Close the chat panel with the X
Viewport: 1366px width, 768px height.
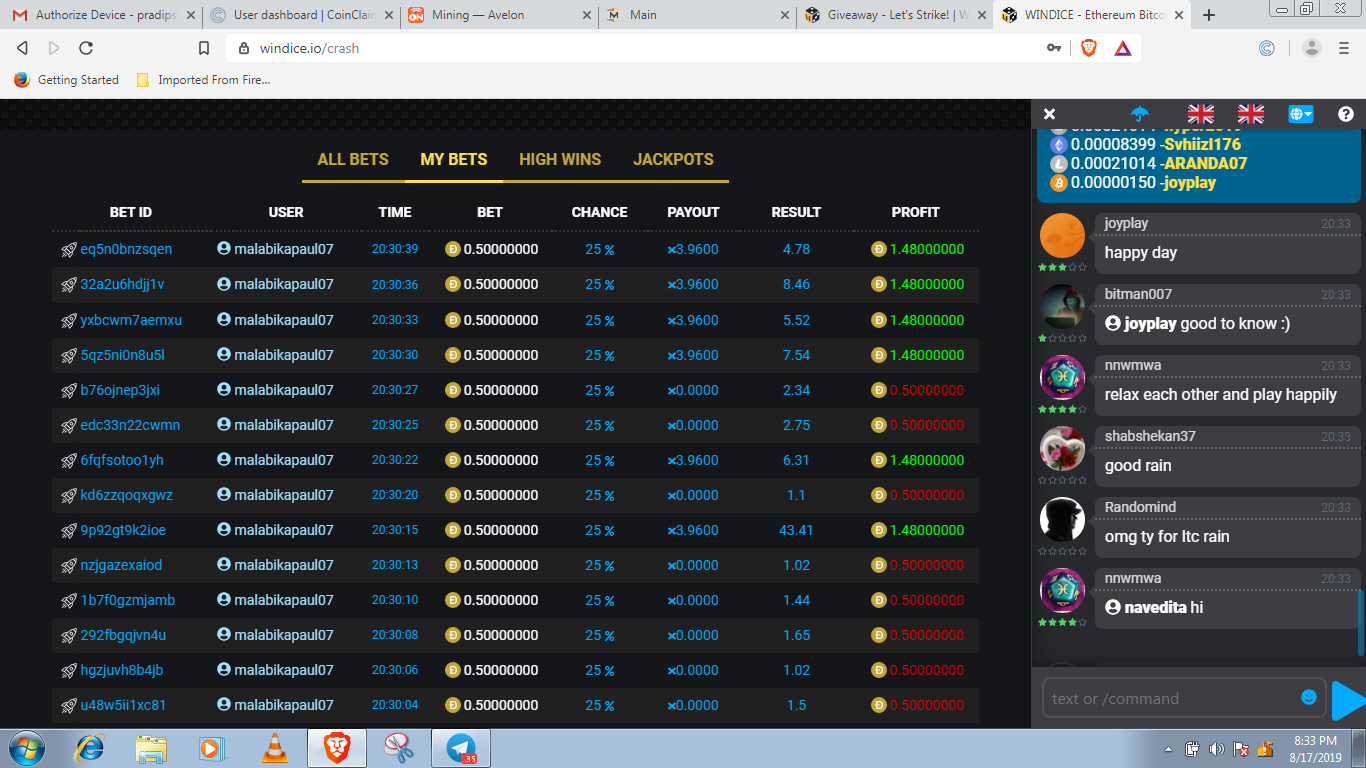1049,114
